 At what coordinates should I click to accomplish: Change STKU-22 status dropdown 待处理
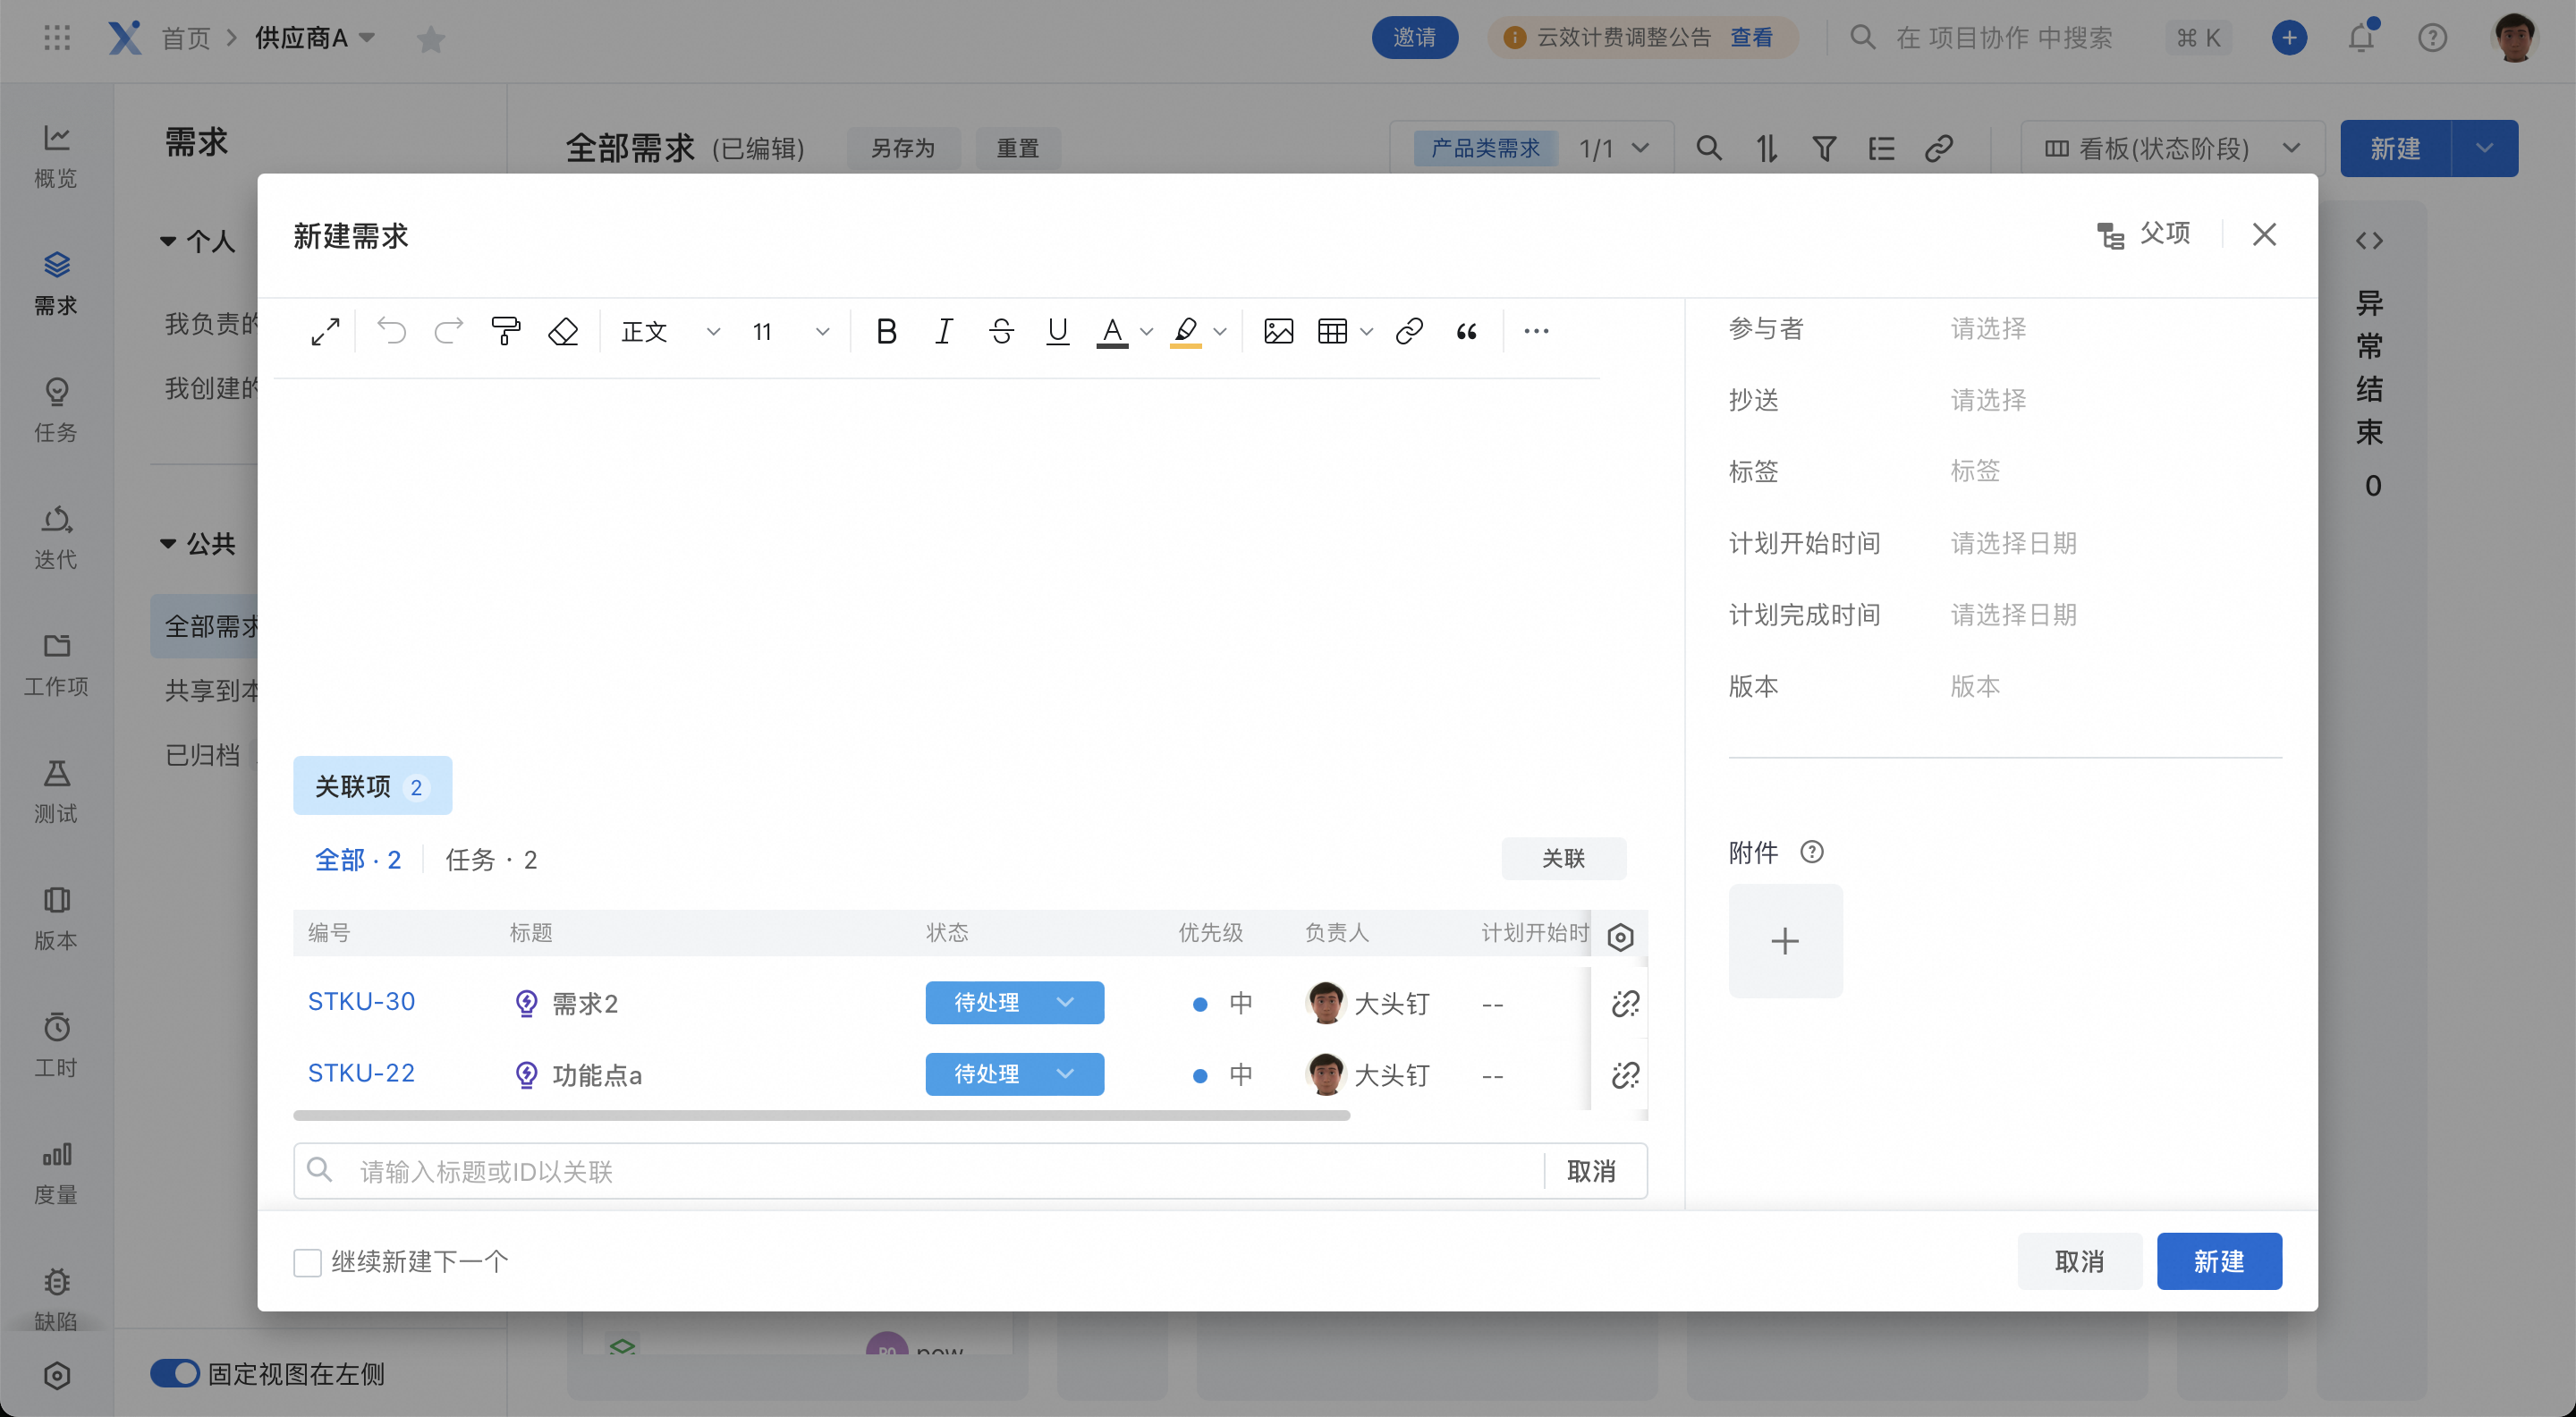tap(1014, 1074)
